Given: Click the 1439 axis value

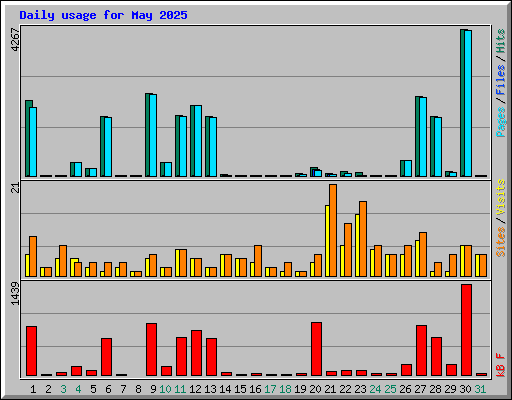Looking at the screenshot, I should pos(15,293).
